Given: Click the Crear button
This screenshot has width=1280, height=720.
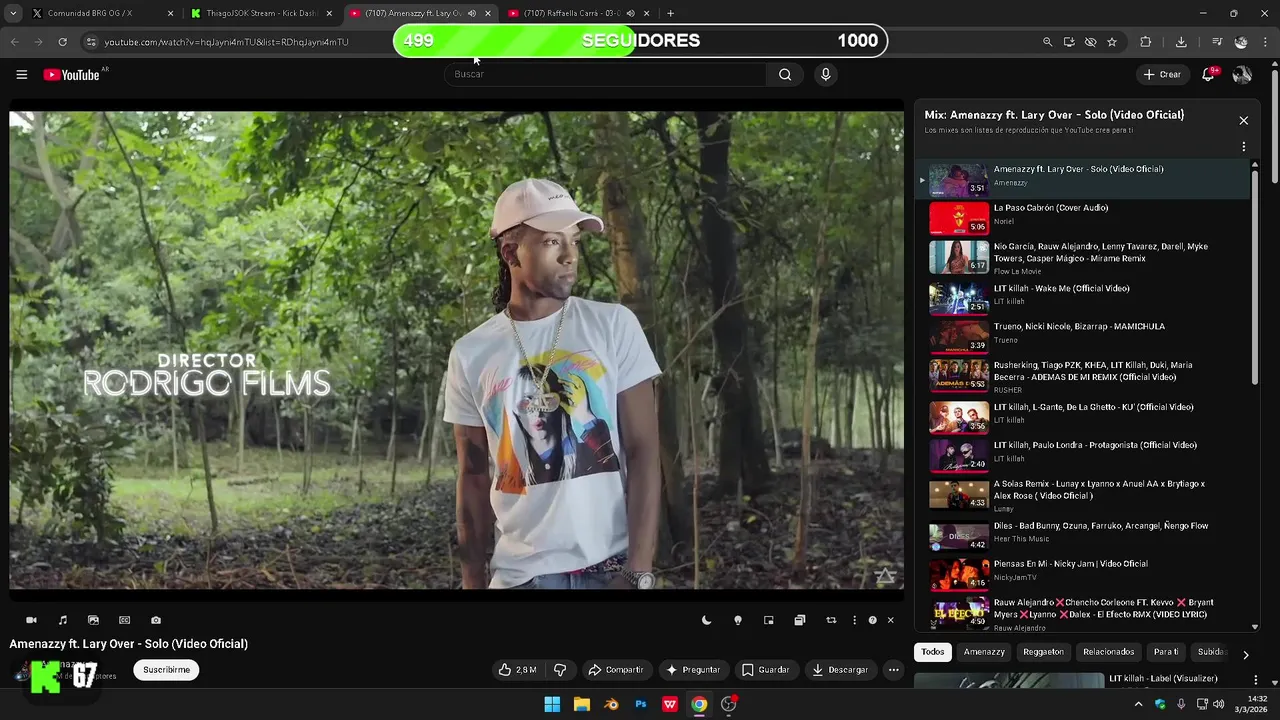Looking at the screenshot, I should (x=1163, y=74).
